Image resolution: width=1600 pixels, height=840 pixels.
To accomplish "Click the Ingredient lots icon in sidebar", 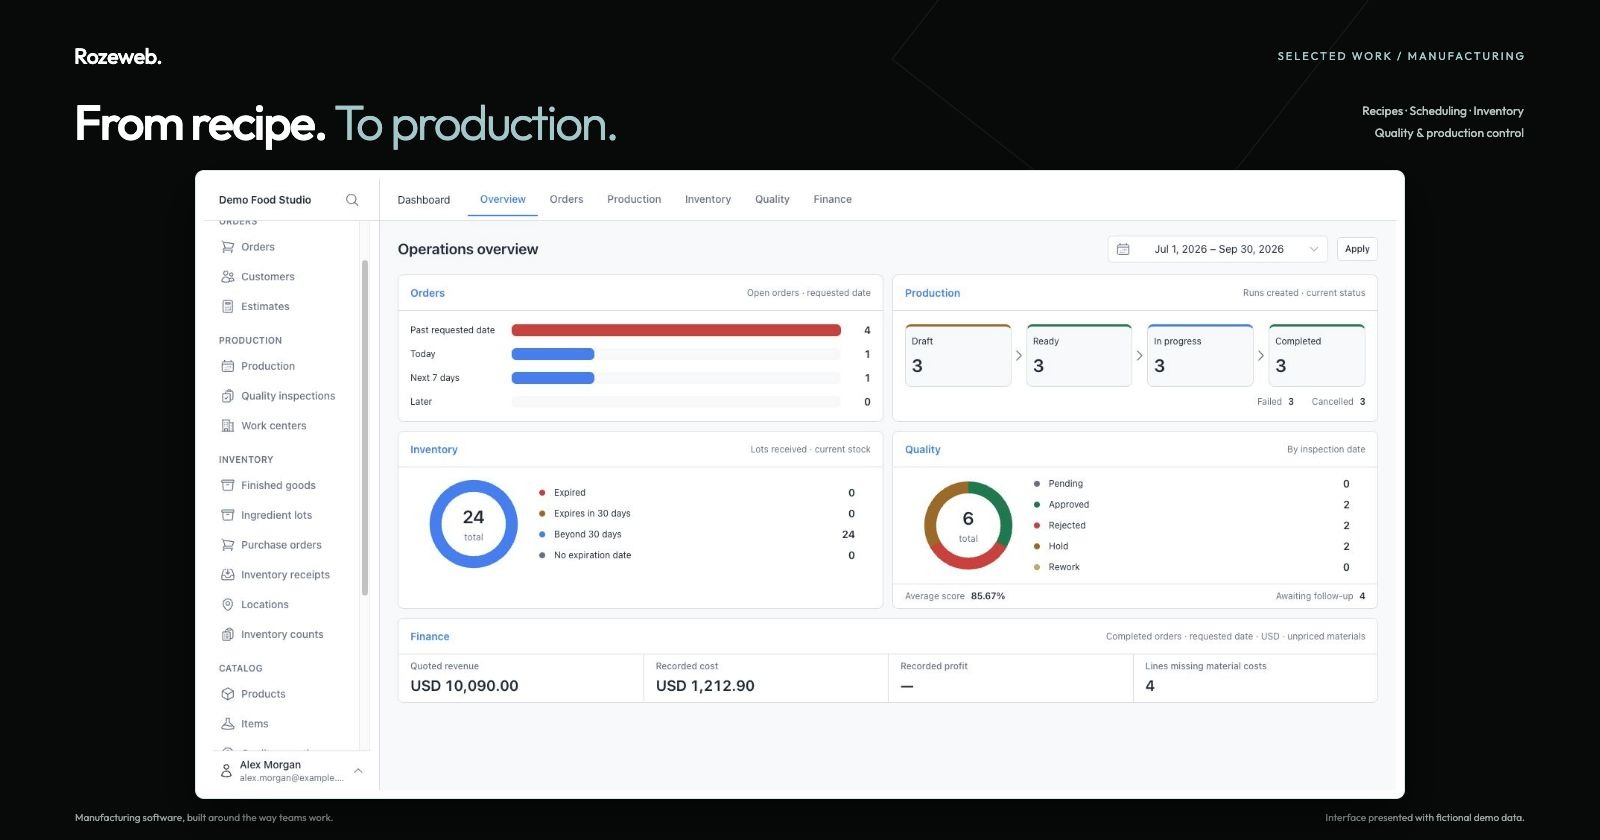I will pyautogui.click(x=228, y=515).
